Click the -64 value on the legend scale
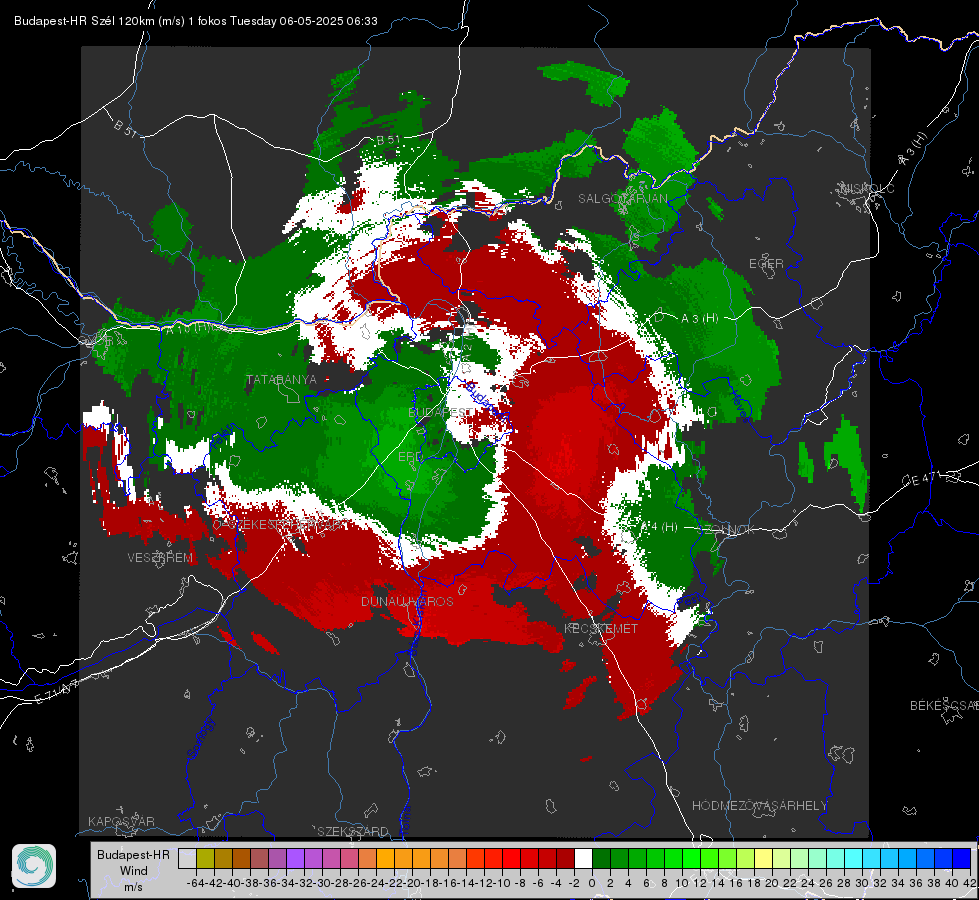This screenshot has width=979, height=900. click(x=196, y=883)
